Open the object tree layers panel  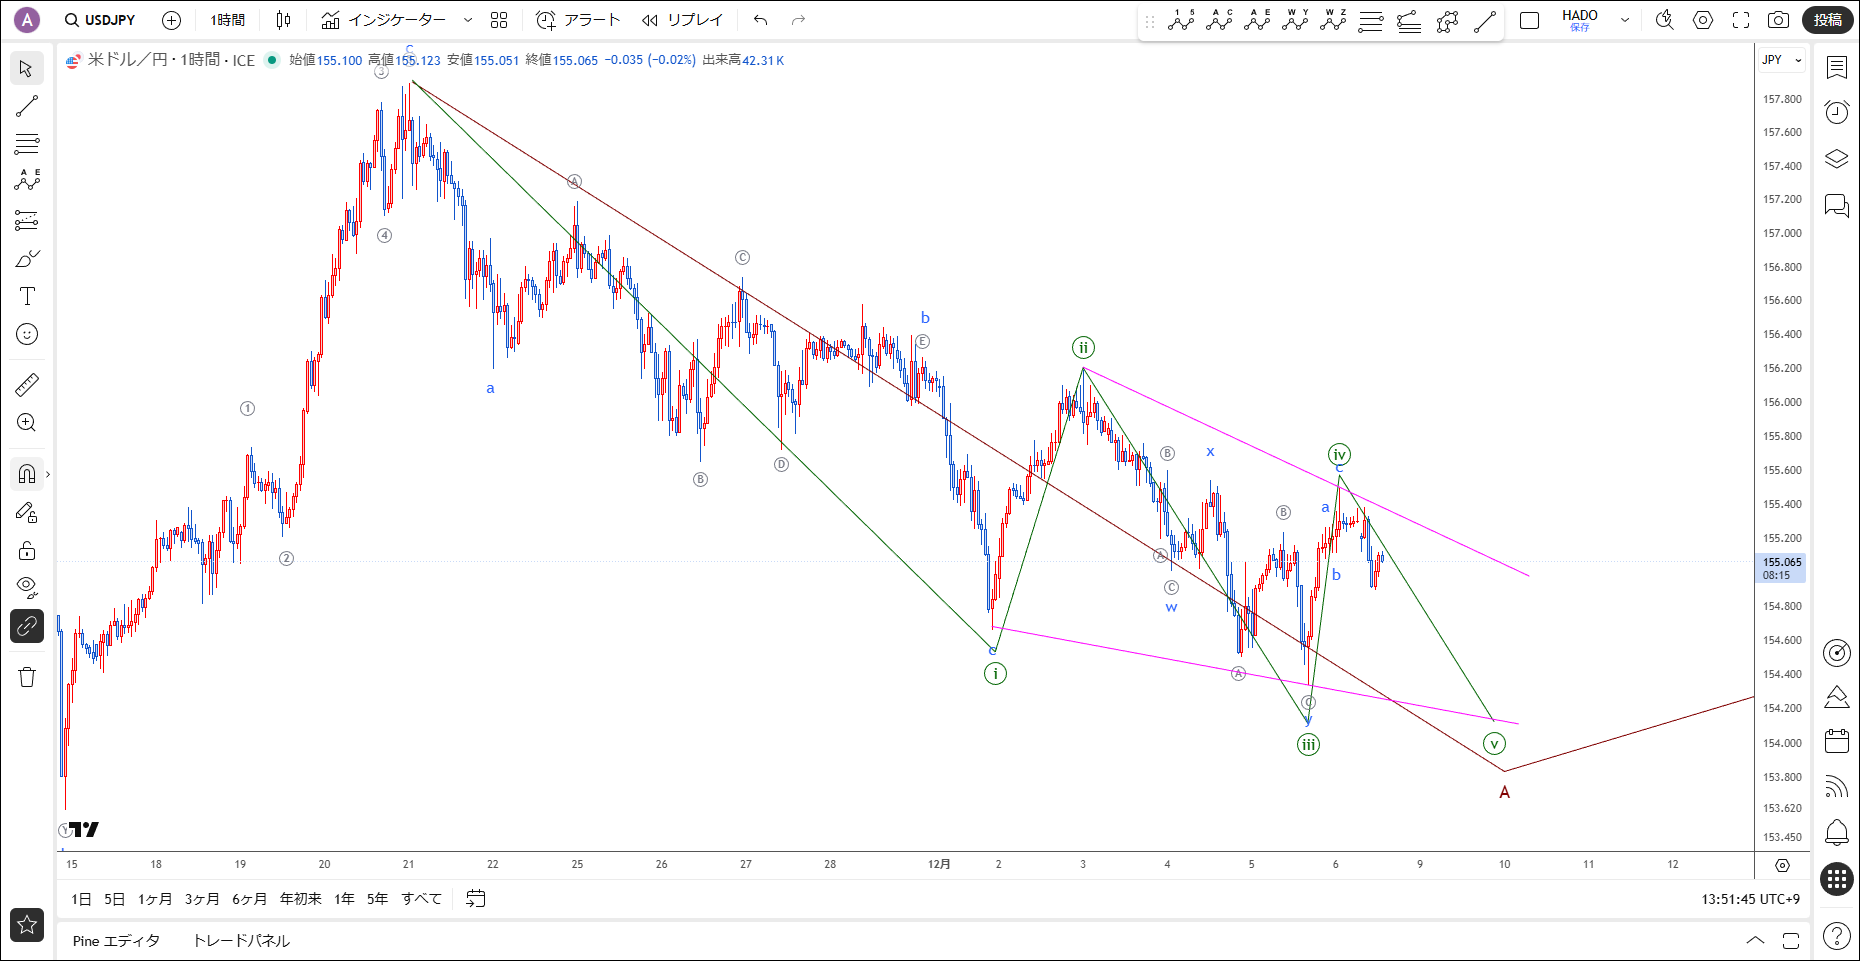pyautogui.click(x=1837, y=159)
